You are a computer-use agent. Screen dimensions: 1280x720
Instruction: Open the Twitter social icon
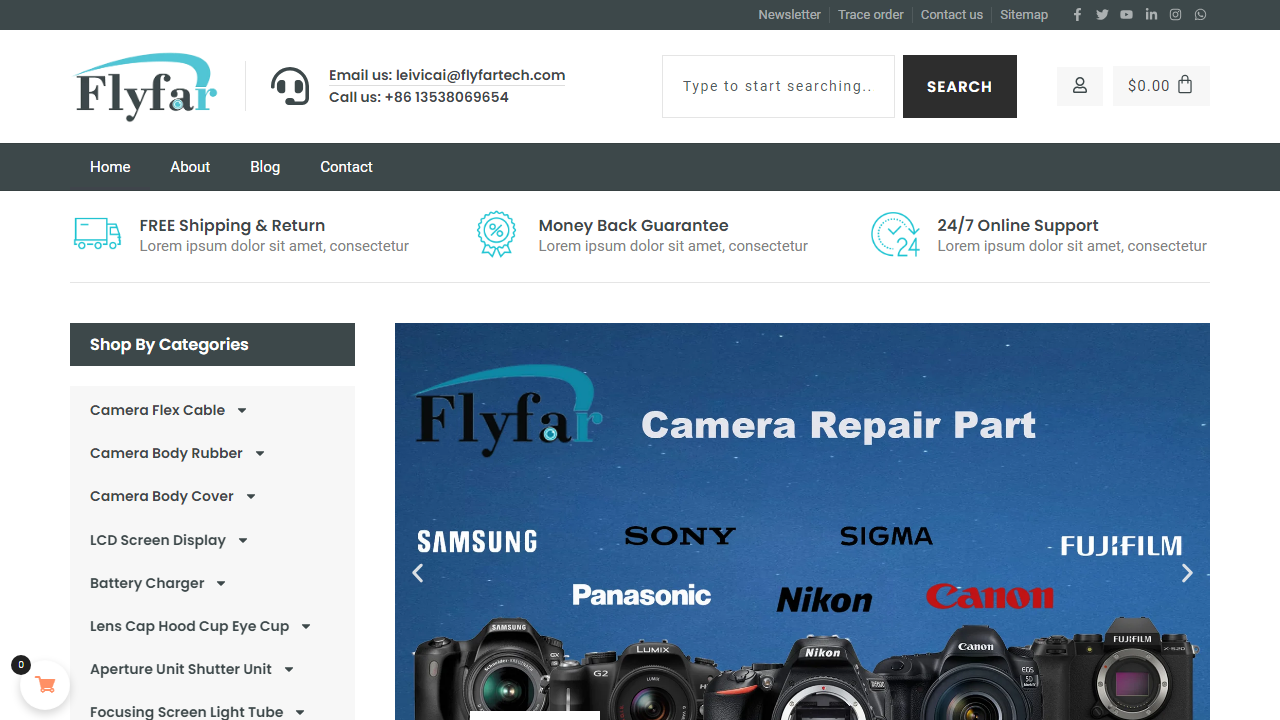[1102, 15]
